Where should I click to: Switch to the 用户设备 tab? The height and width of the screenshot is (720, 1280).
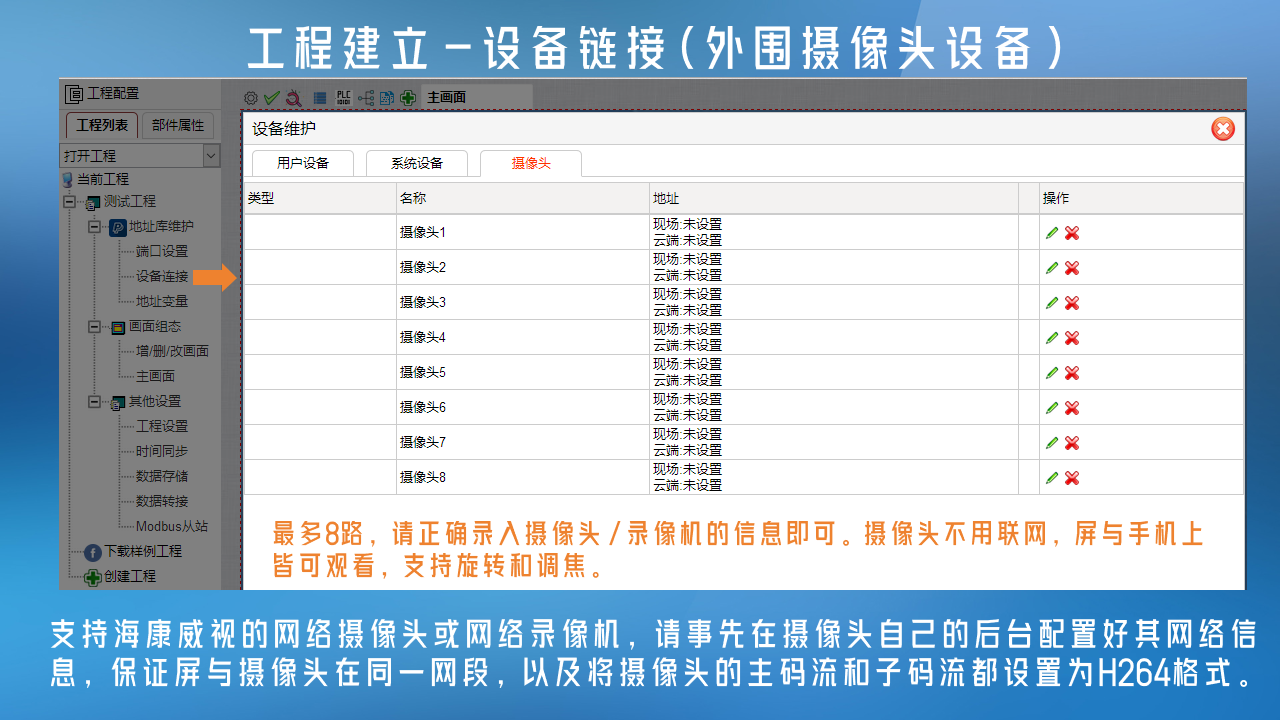click(302, 163)
